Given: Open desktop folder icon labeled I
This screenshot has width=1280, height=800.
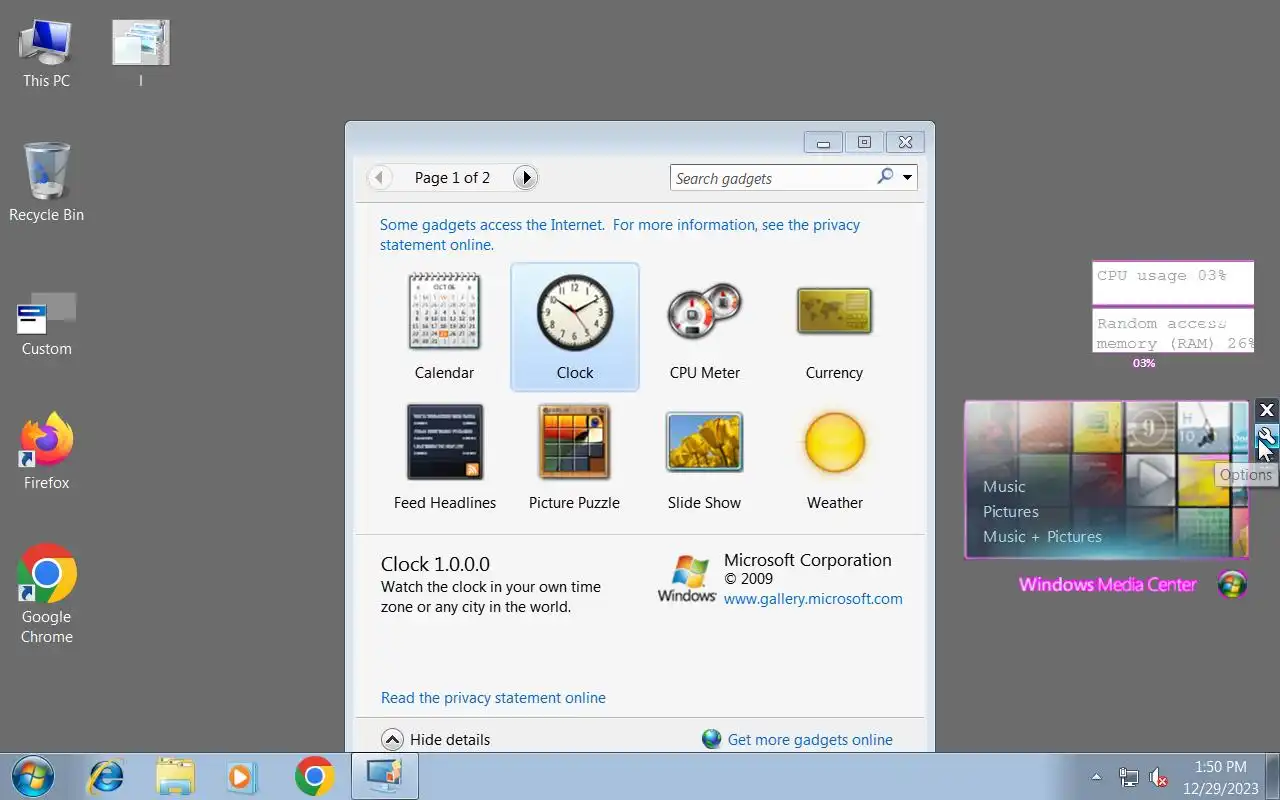Looking at the screenshot, I should click(x=141, y=54).
